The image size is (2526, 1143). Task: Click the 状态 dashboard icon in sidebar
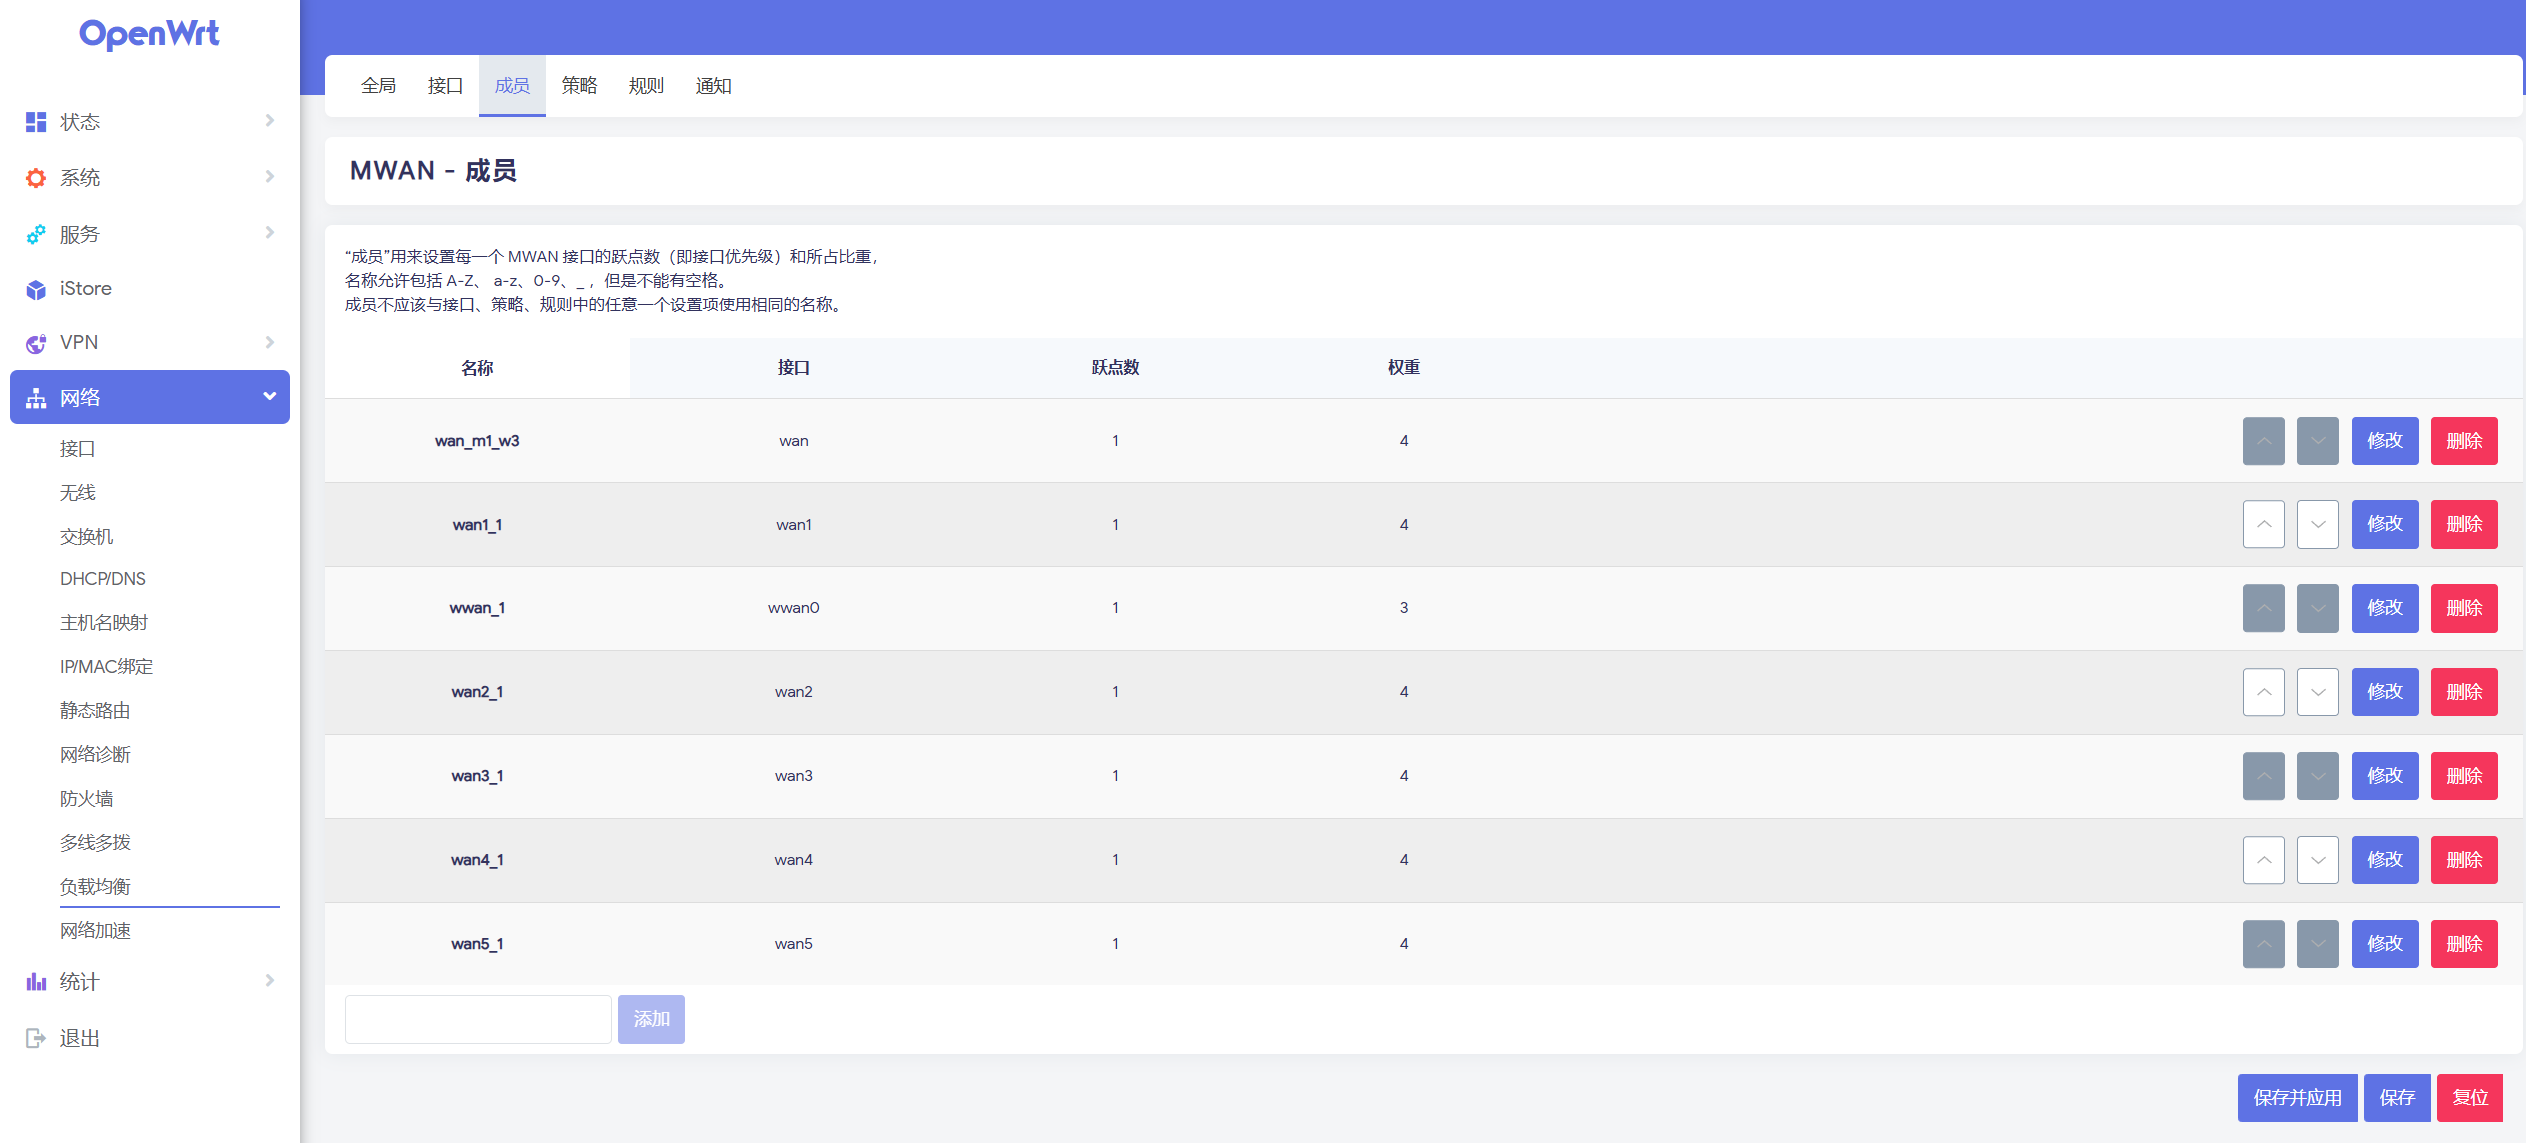[36, 122]
